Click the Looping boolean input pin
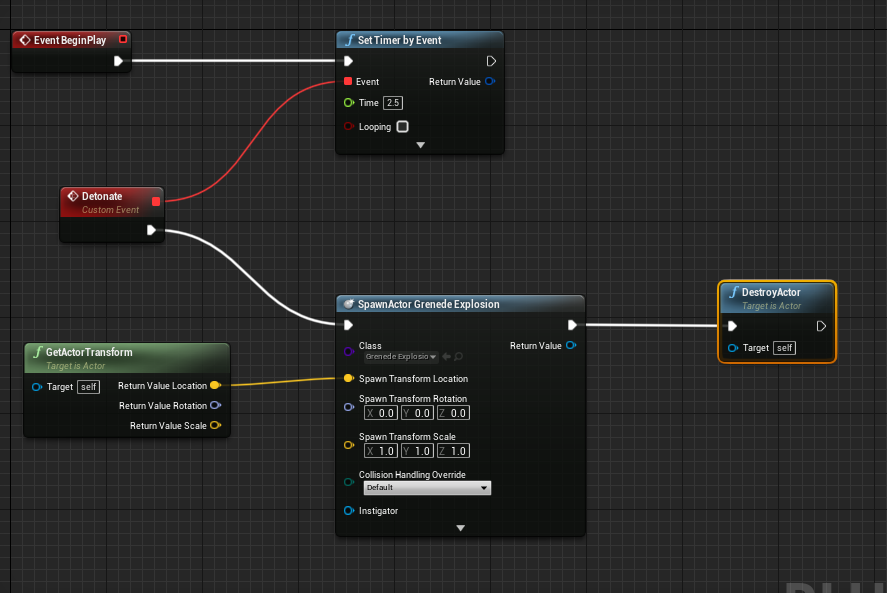The width and height of the screenshot is (887, 593). [x=349, y=126]
